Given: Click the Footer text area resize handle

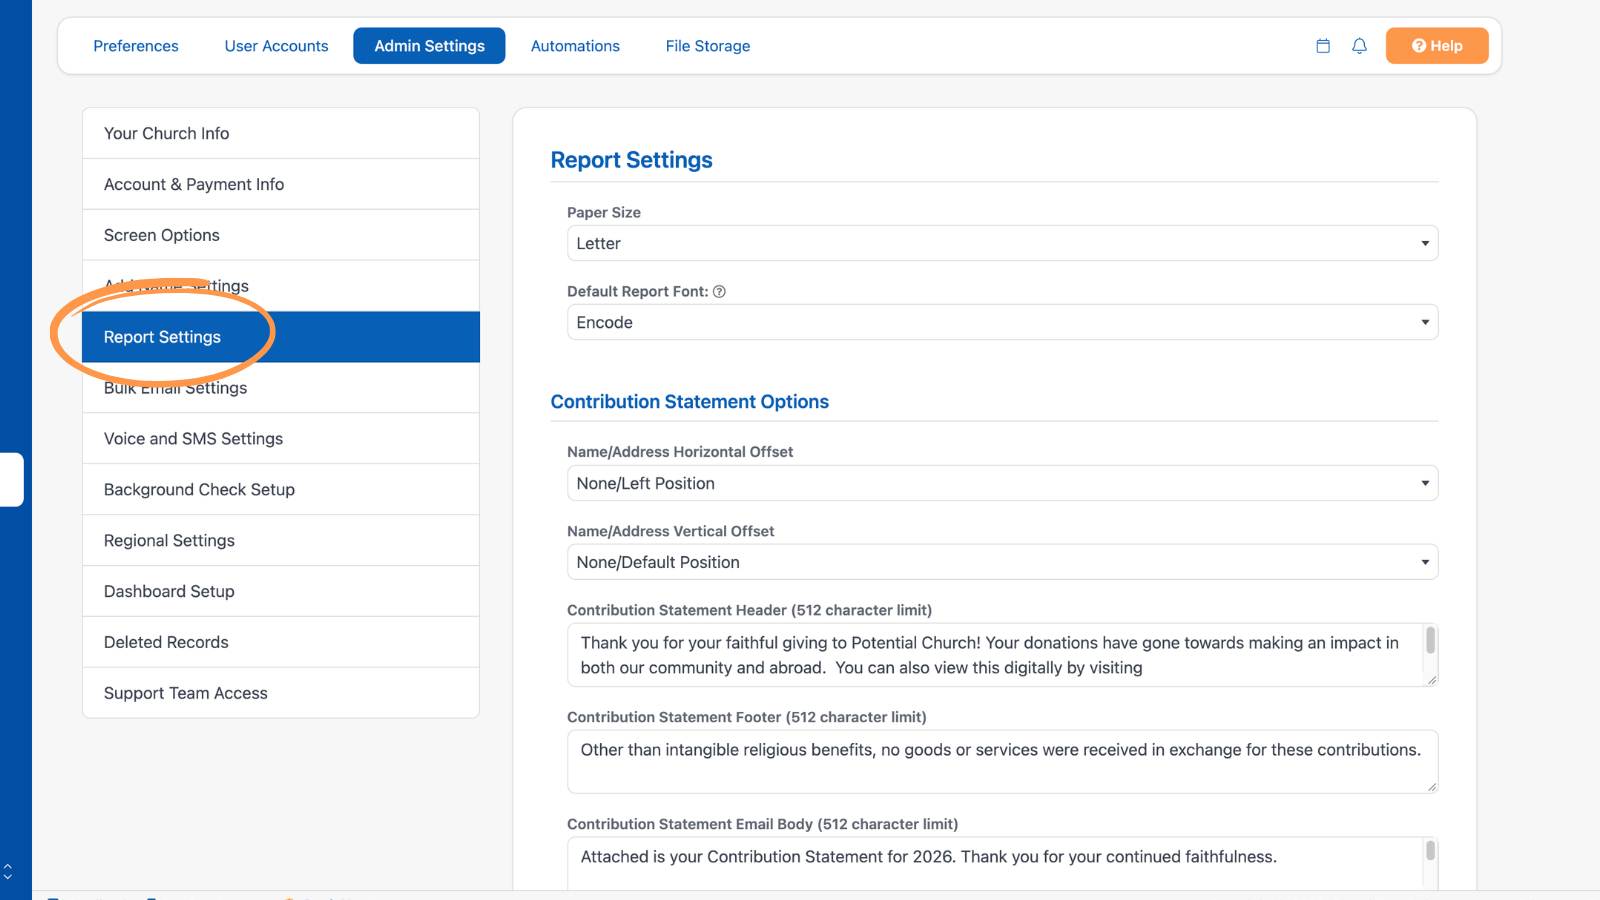Looking at the screenshot, I should 1432,787.
